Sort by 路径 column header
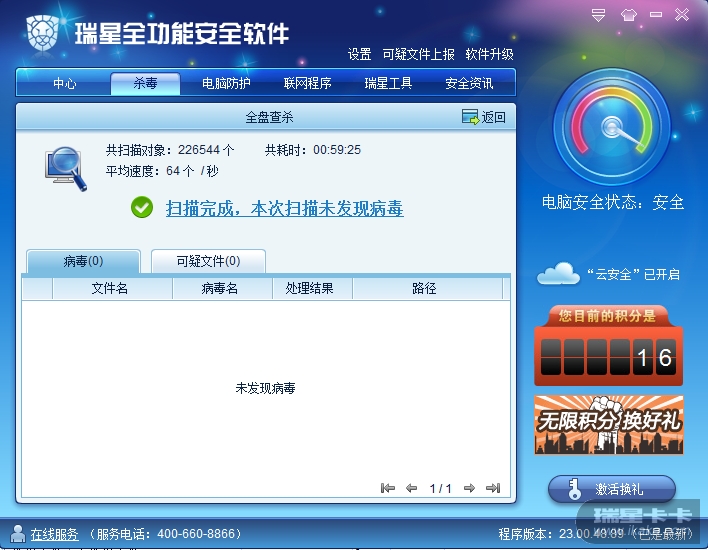 [x=427, y=288]
